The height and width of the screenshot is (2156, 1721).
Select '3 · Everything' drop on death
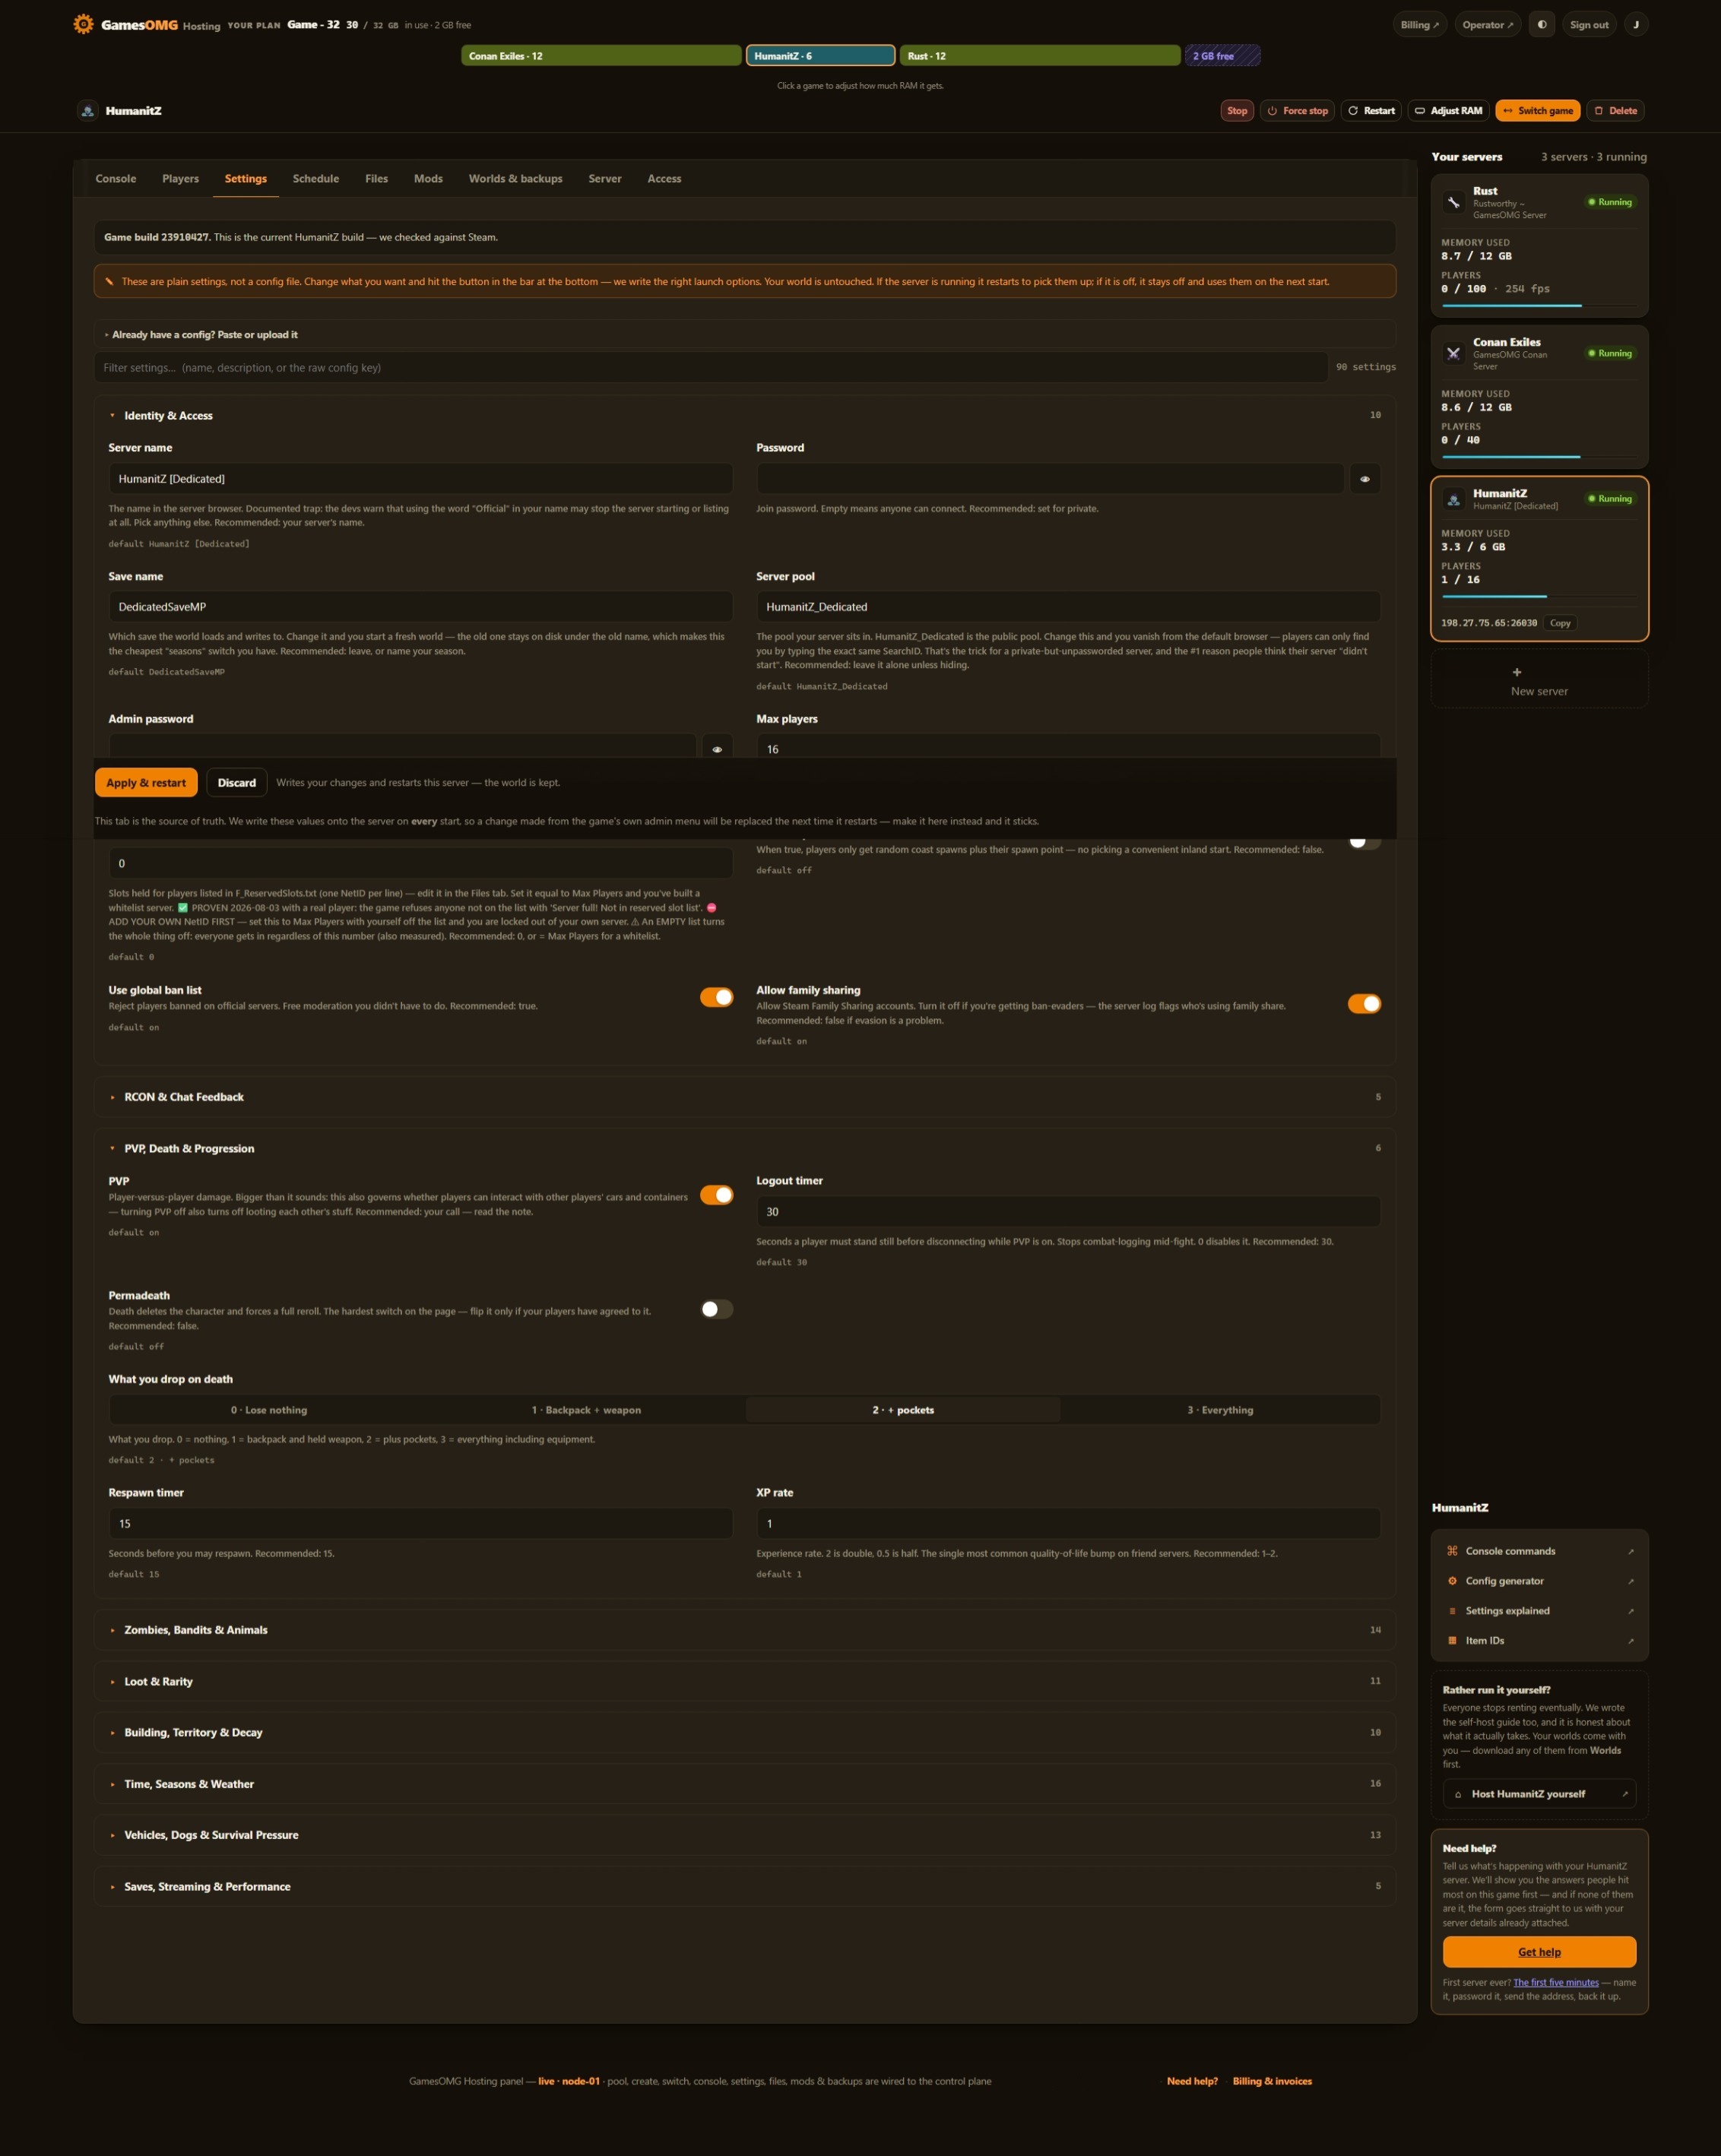tap(1220, 1410)
